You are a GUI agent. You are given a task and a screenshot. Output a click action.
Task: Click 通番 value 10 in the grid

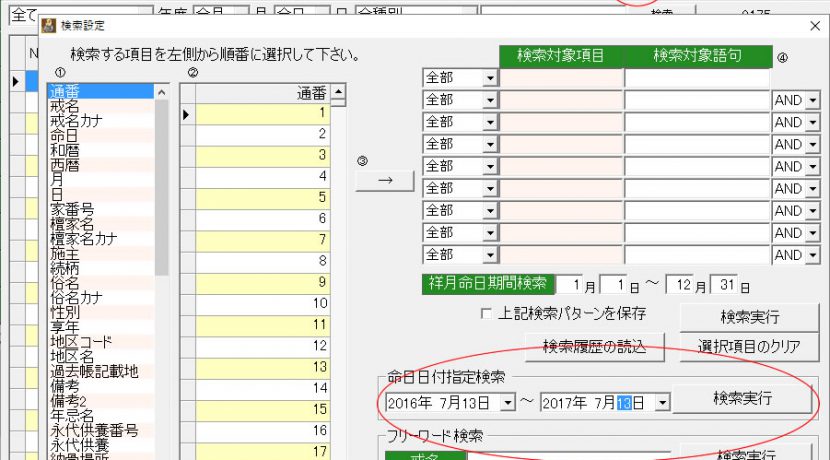click(263, 304)
